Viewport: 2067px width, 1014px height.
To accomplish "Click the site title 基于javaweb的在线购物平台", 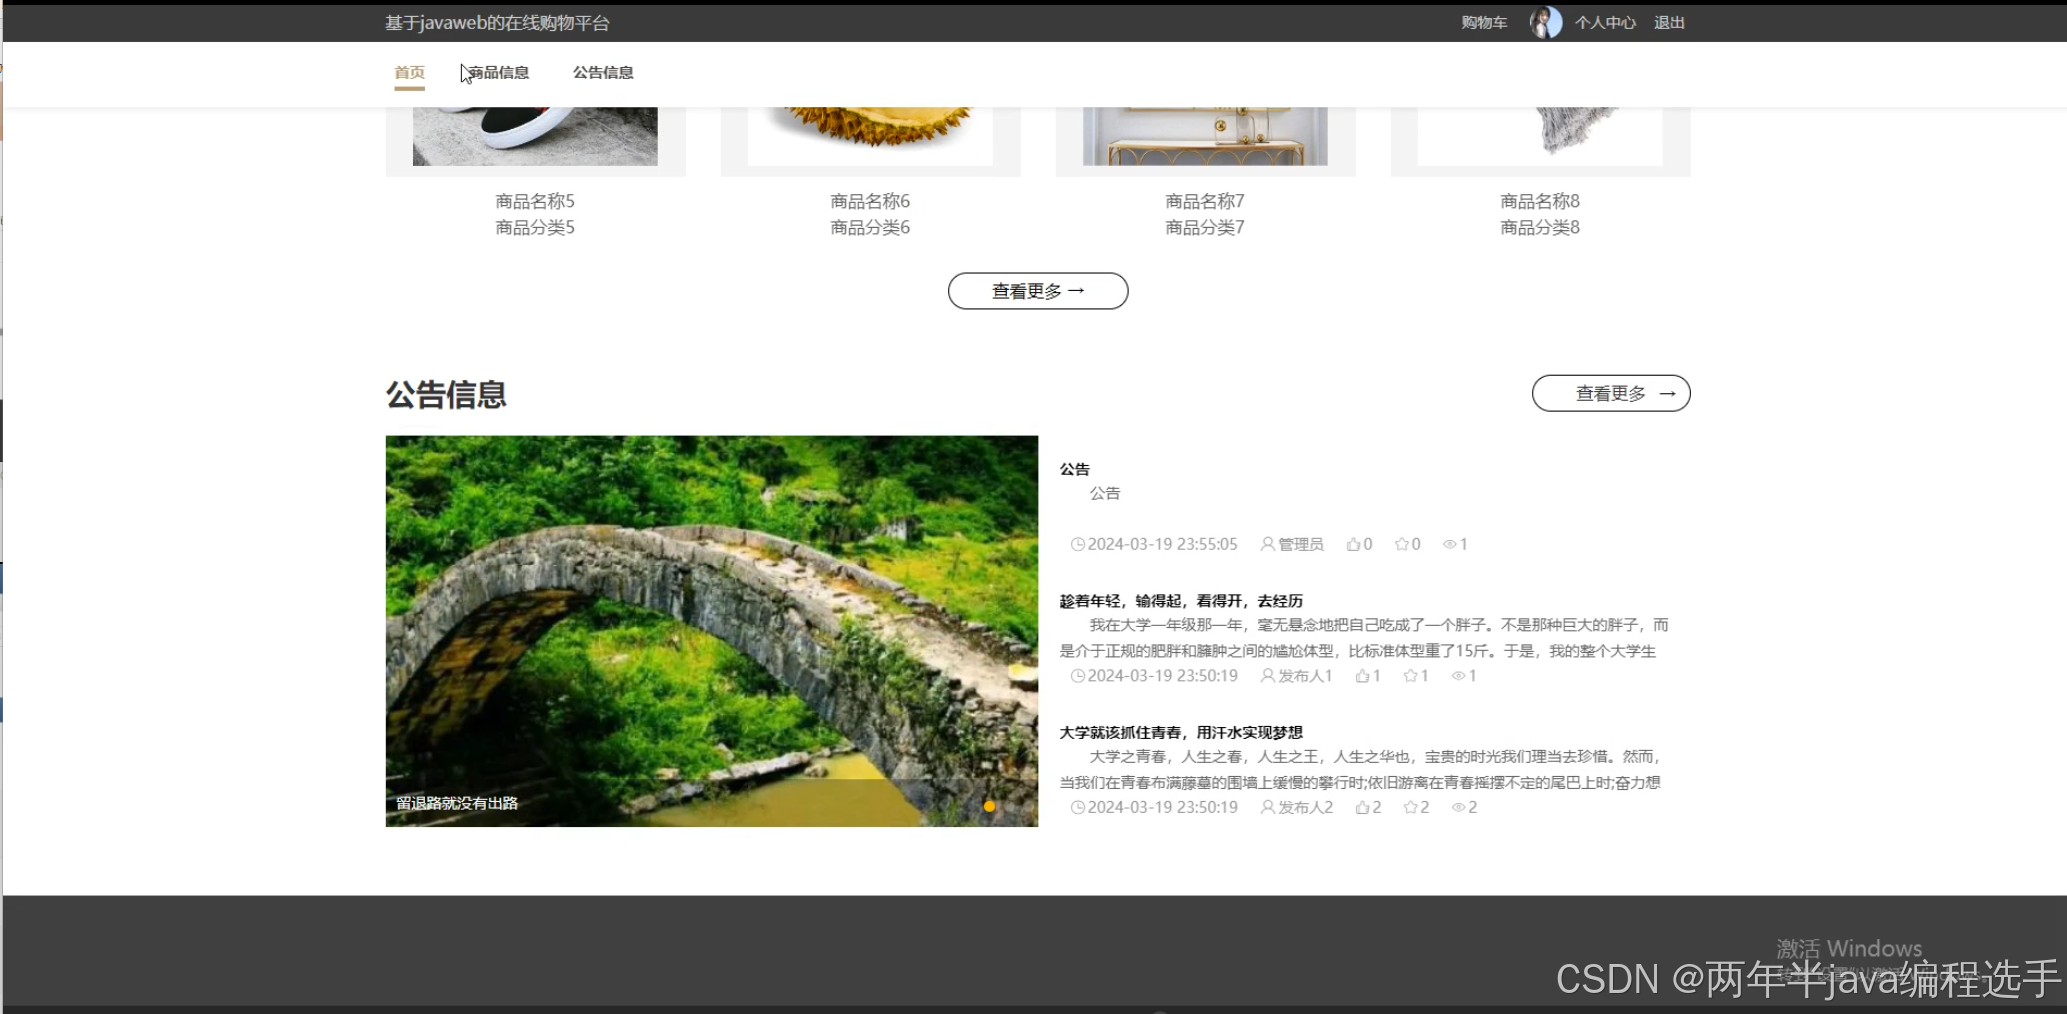I will [x=497, y=22].
